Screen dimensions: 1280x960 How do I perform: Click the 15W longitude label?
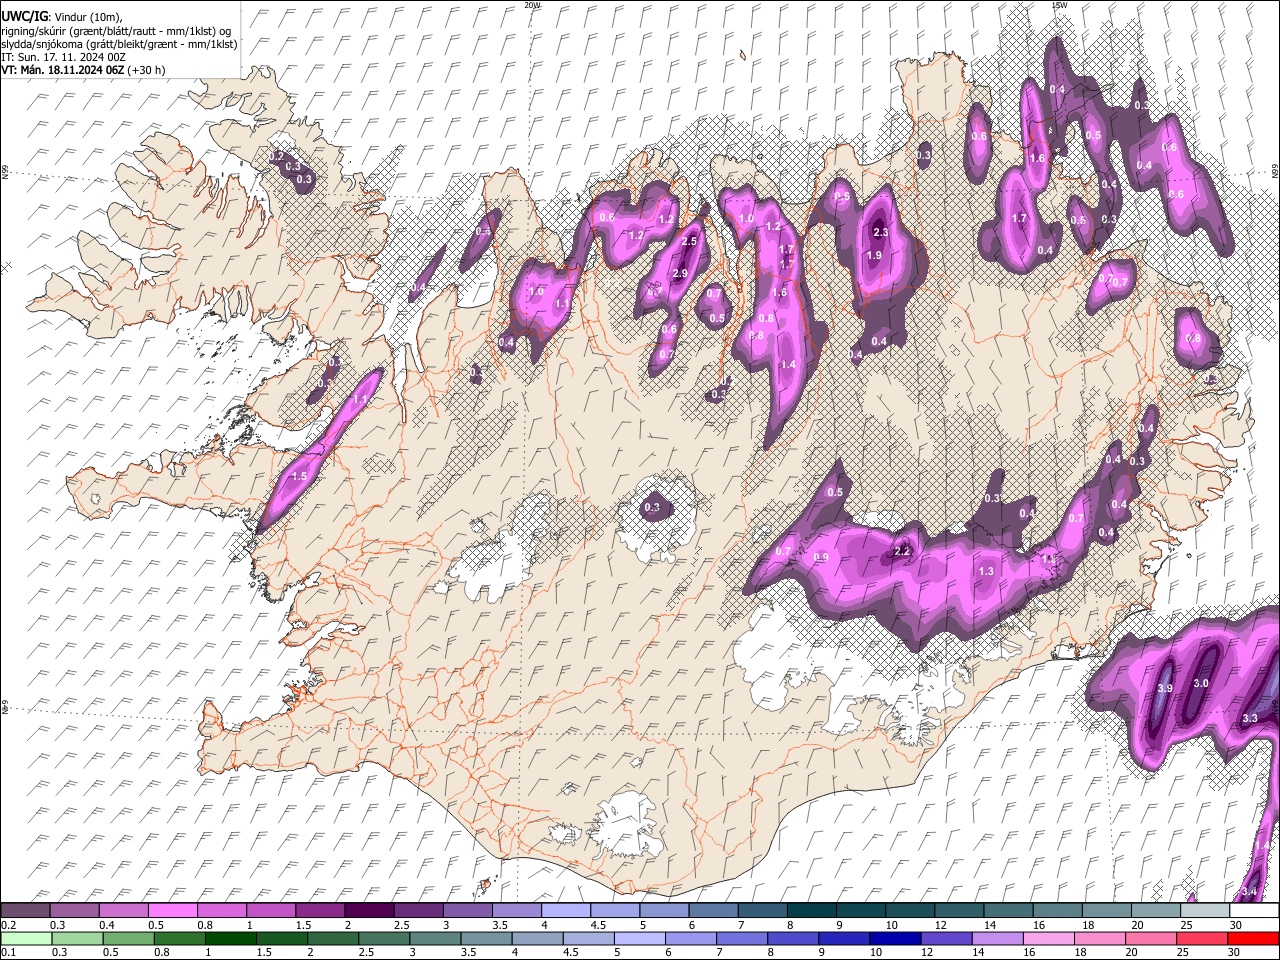point(1059,5)
